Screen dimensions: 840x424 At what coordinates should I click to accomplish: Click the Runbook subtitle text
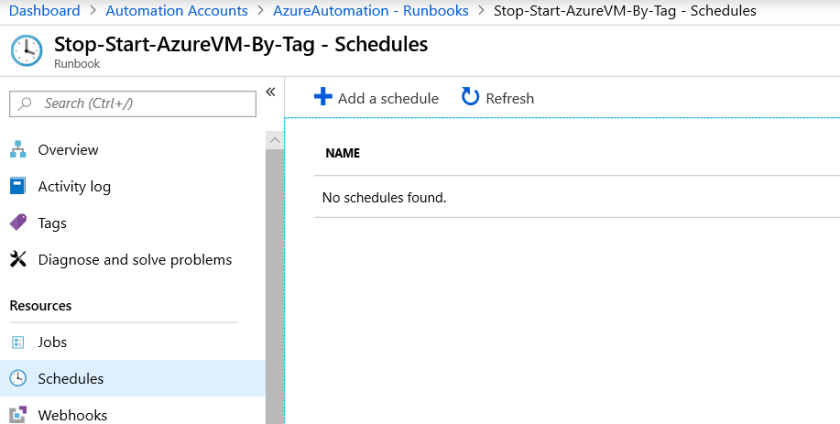[77, 64]
